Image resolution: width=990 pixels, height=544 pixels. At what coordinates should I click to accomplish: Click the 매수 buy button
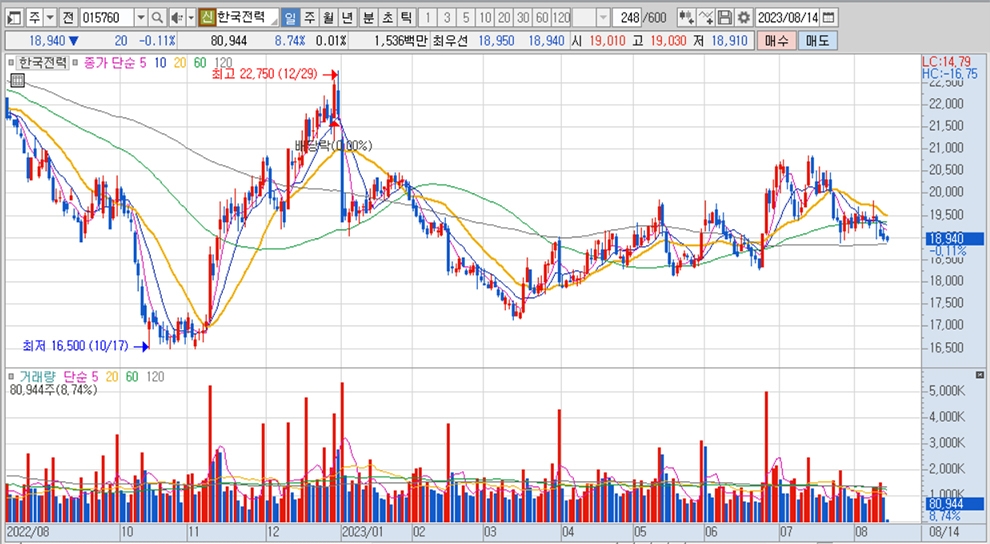coord(777,41)
